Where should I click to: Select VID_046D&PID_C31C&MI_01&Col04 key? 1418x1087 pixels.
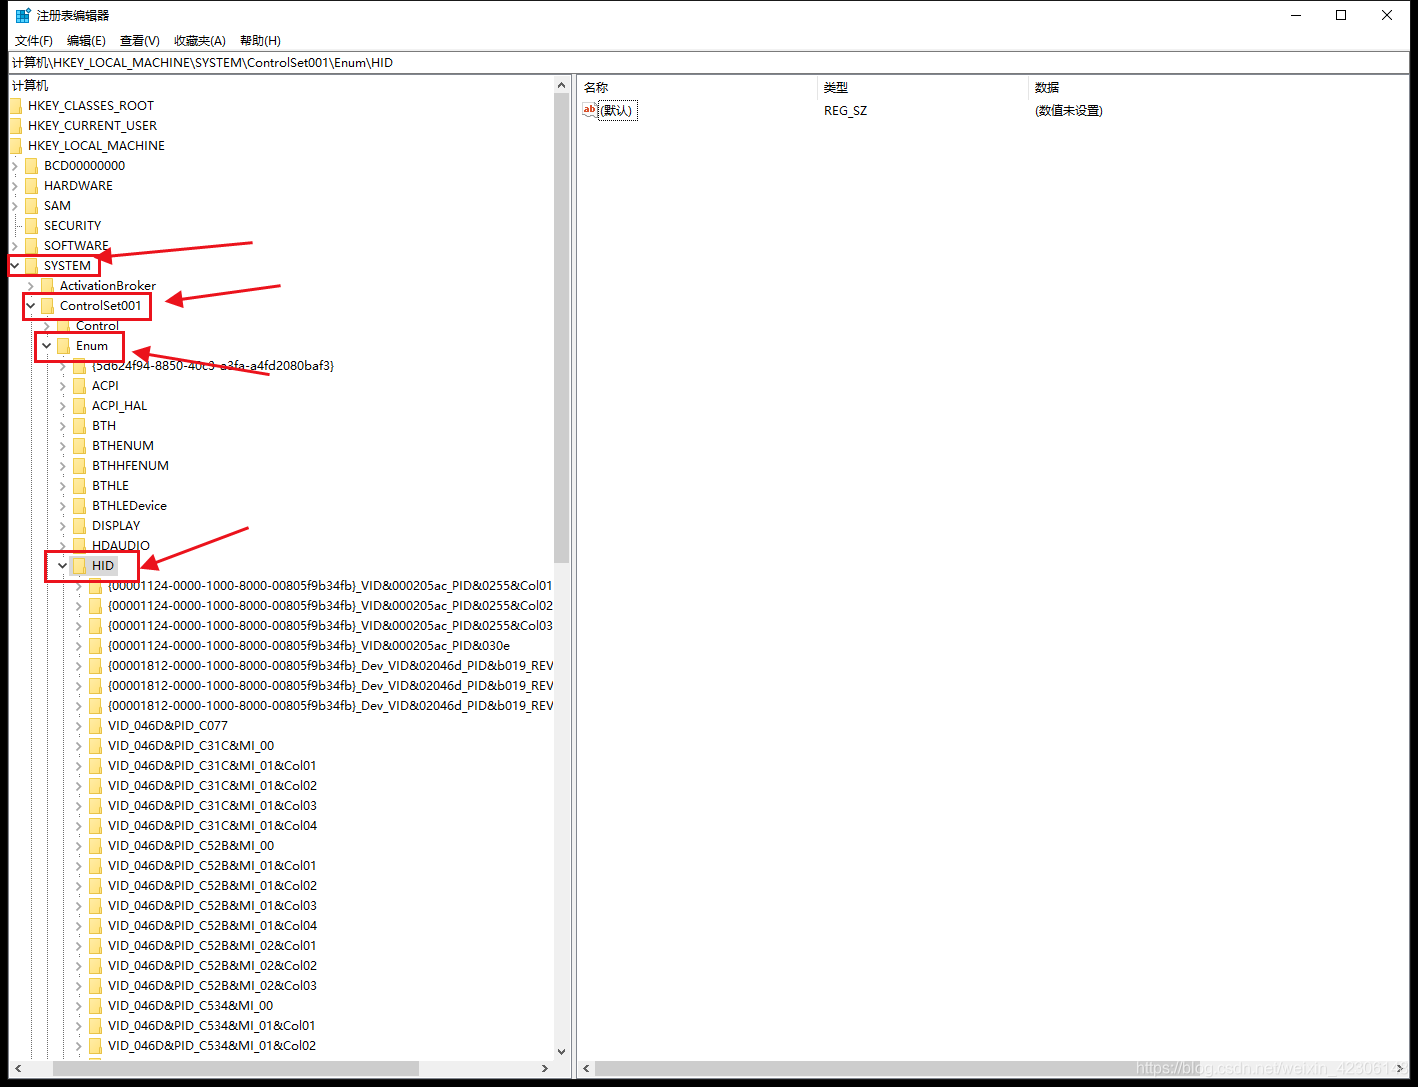click(x=212, y=825)
